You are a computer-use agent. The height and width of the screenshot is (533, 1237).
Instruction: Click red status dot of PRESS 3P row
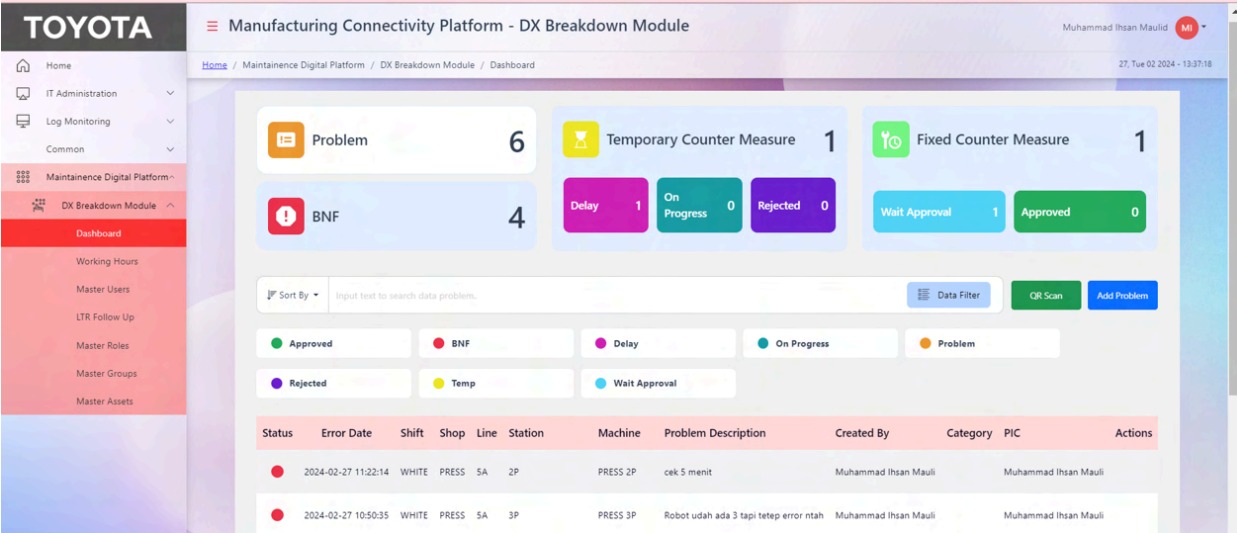pos(277,515)
